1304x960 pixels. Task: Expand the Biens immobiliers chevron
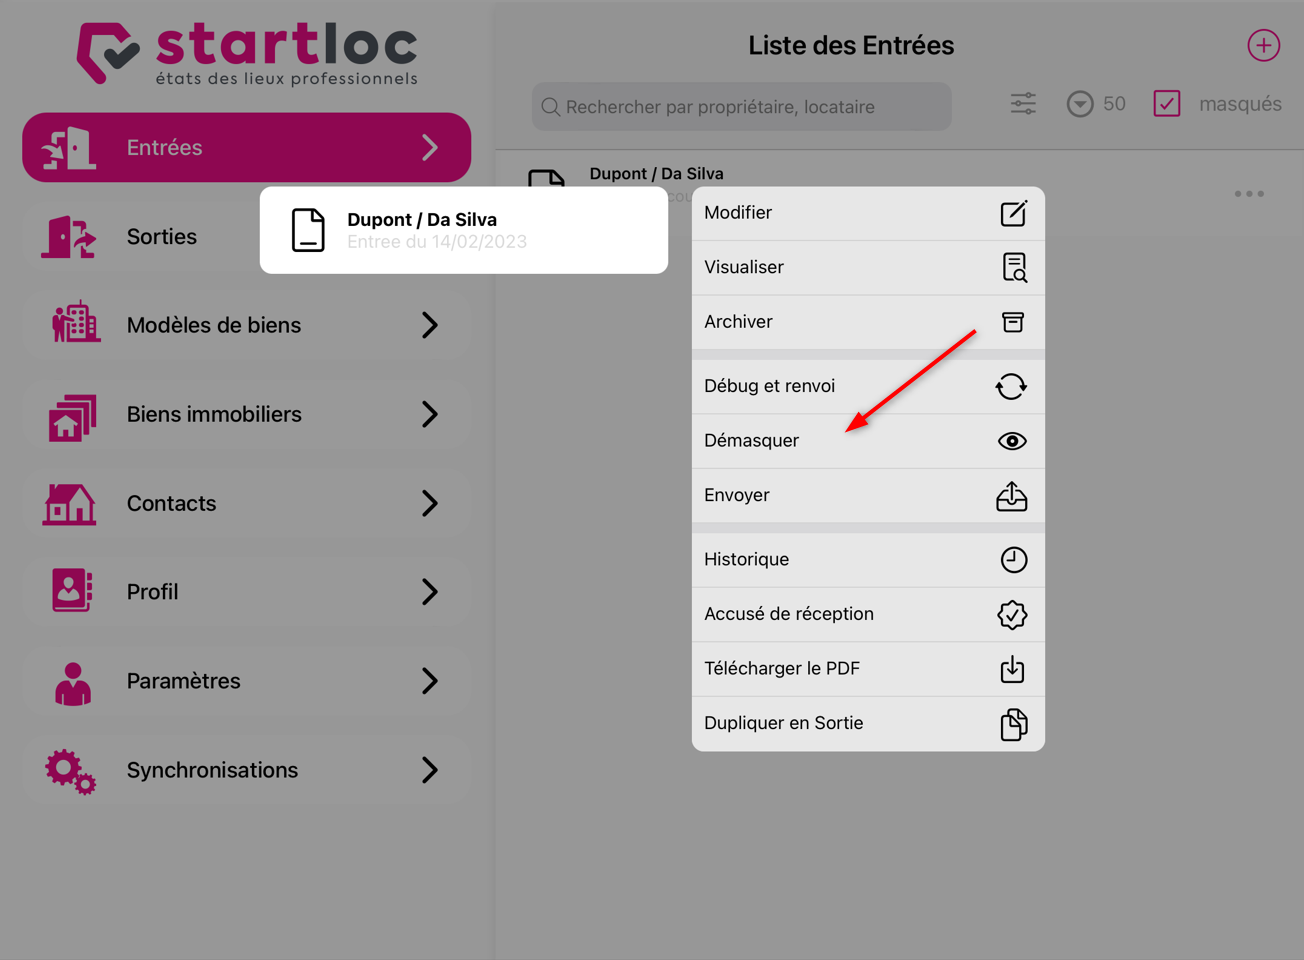[430, 414]
